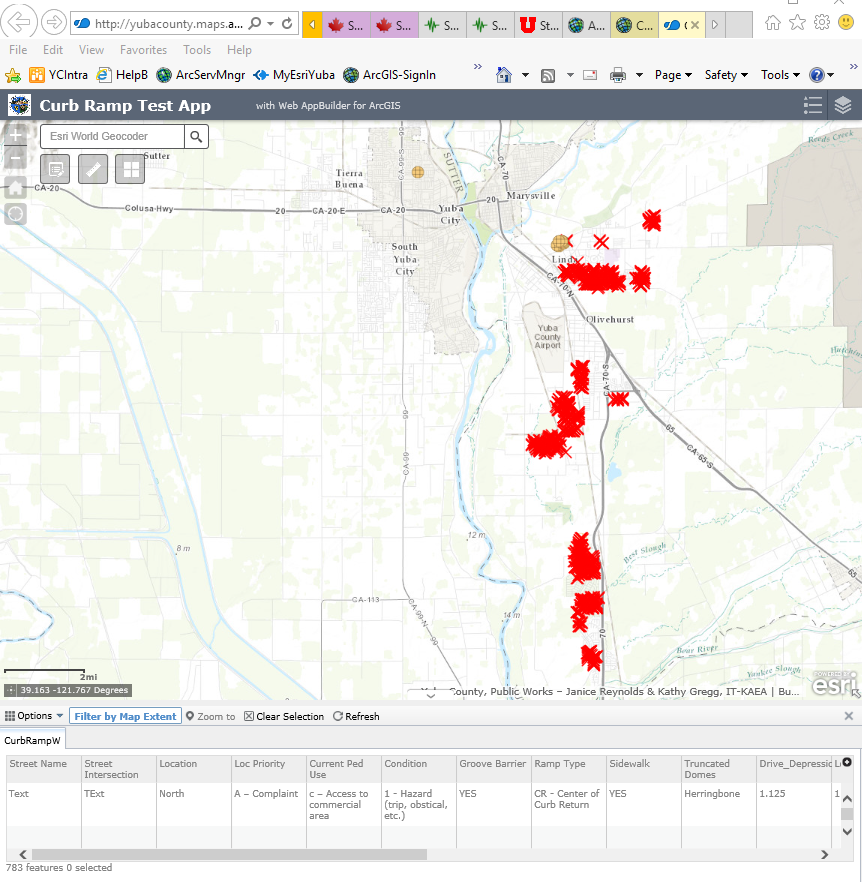The width and height of the screenshot is (862, 882).
Task: Click Refresh in table toolbar
Action: pos(356,716)
